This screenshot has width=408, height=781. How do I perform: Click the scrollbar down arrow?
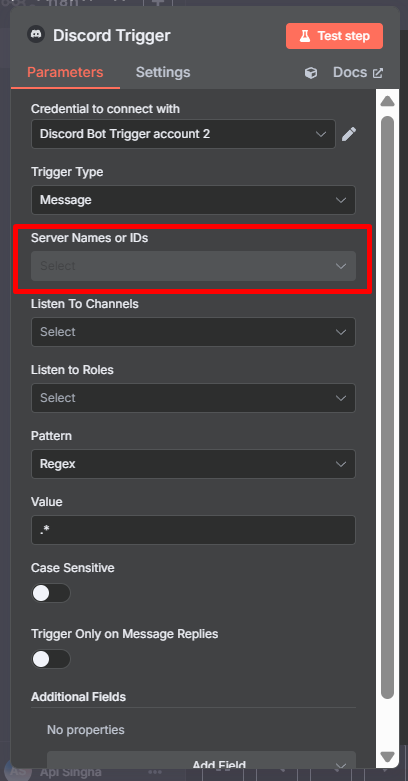click(387, 757)
